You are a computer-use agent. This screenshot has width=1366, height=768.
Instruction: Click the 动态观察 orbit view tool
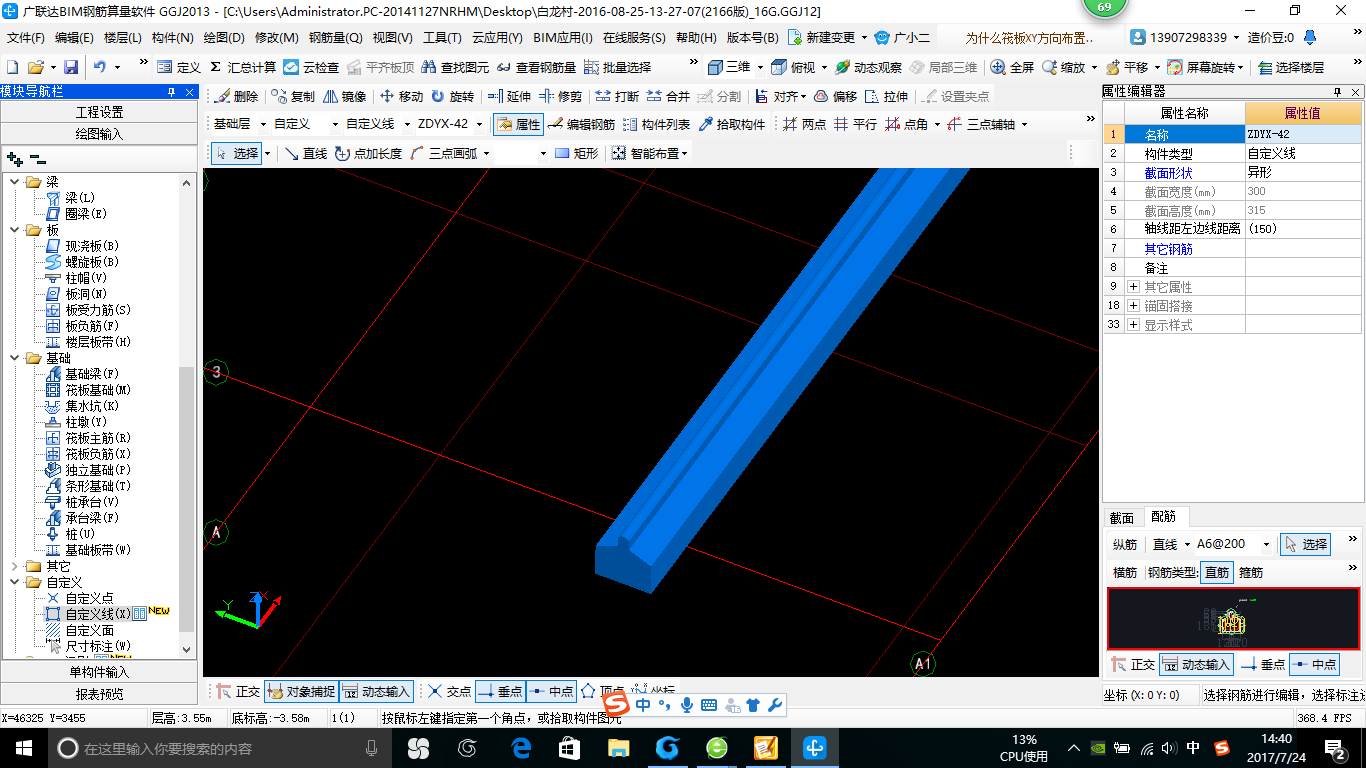click(x=868, y=67)
